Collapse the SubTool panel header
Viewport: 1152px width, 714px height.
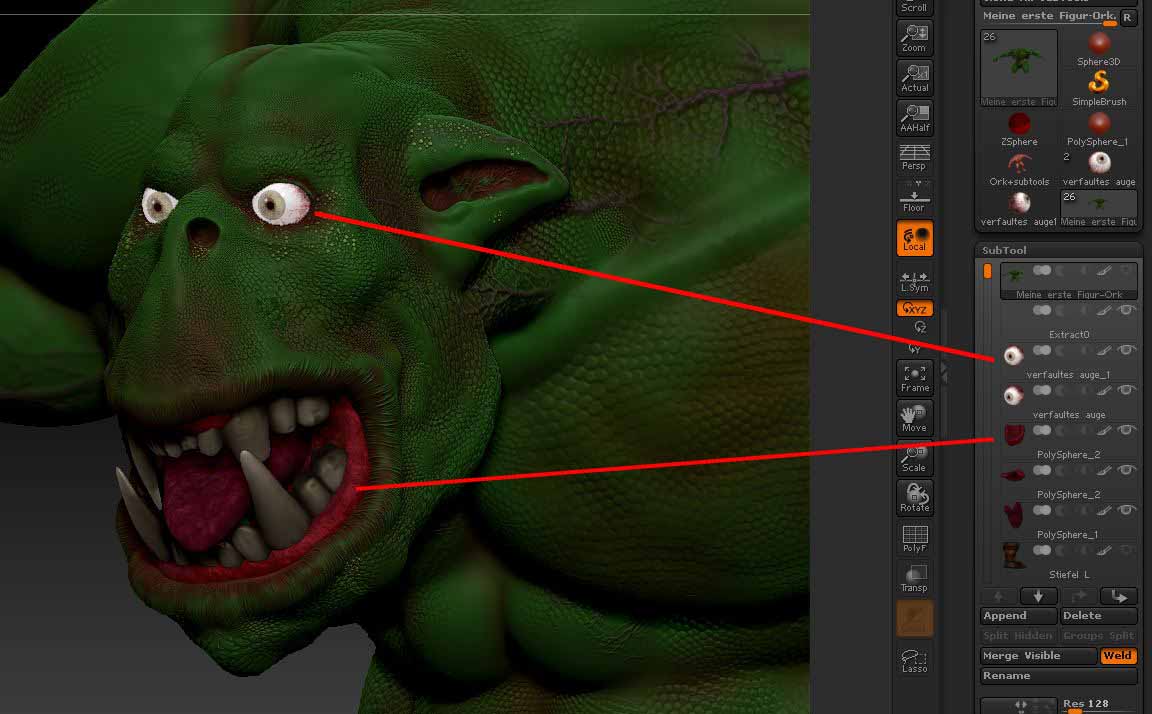(1004, 250)
